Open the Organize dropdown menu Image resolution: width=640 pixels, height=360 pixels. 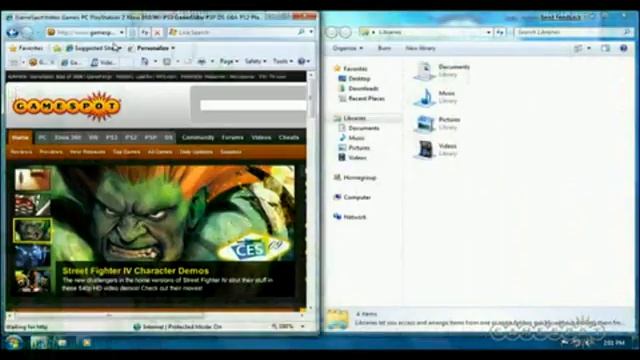tap(347, 48)
